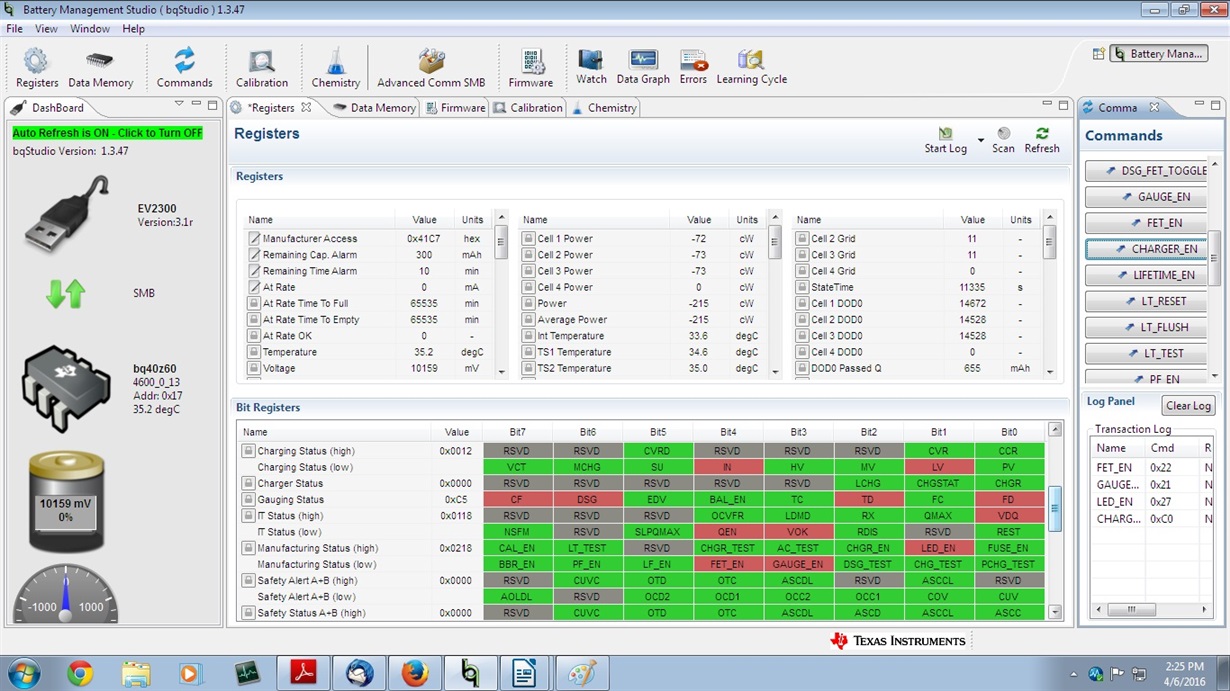This screenshot has width=1230, height=691.
Task: Toggle logging for Manufacturing Status row
Action: pyautogui.click(x=249, y=548)
